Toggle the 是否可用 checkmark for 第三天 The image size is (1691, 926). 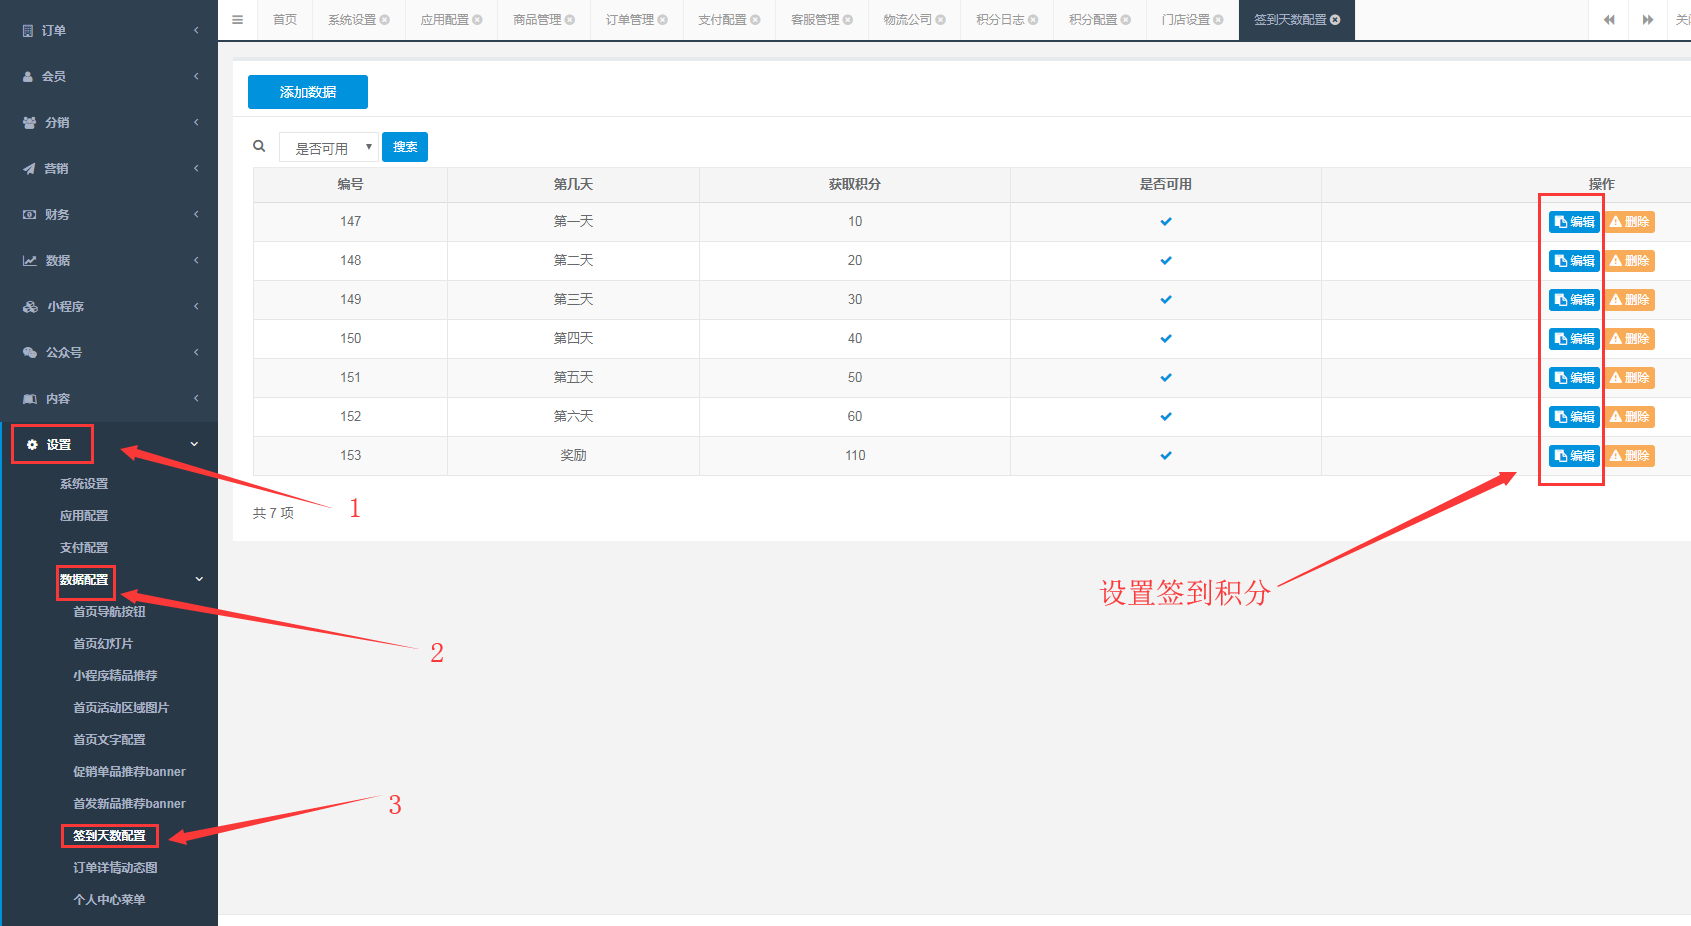pos(1165,300)
